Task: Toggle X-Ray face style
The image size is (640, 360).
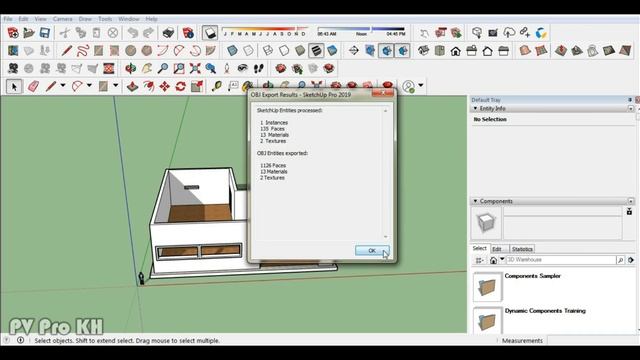Action: tap(232, 51)
